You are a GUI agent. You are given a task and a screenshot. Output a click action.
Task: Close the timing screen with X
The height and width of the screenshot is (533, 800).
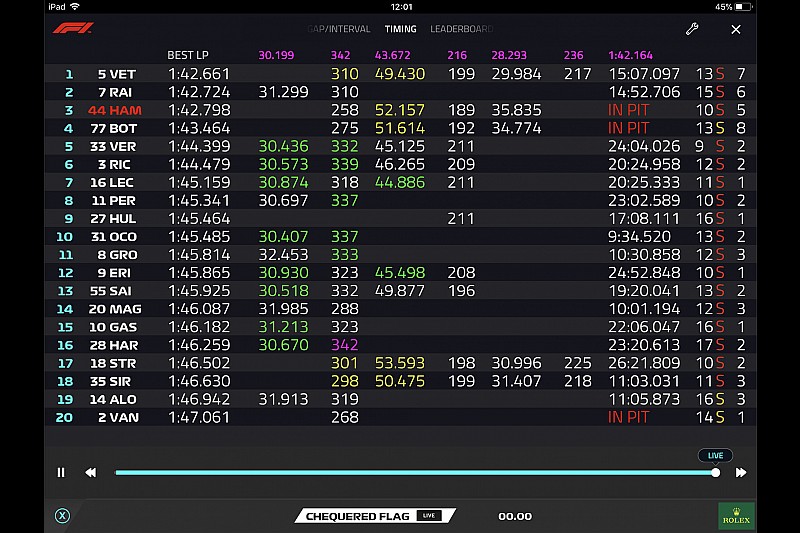[736, 30]
